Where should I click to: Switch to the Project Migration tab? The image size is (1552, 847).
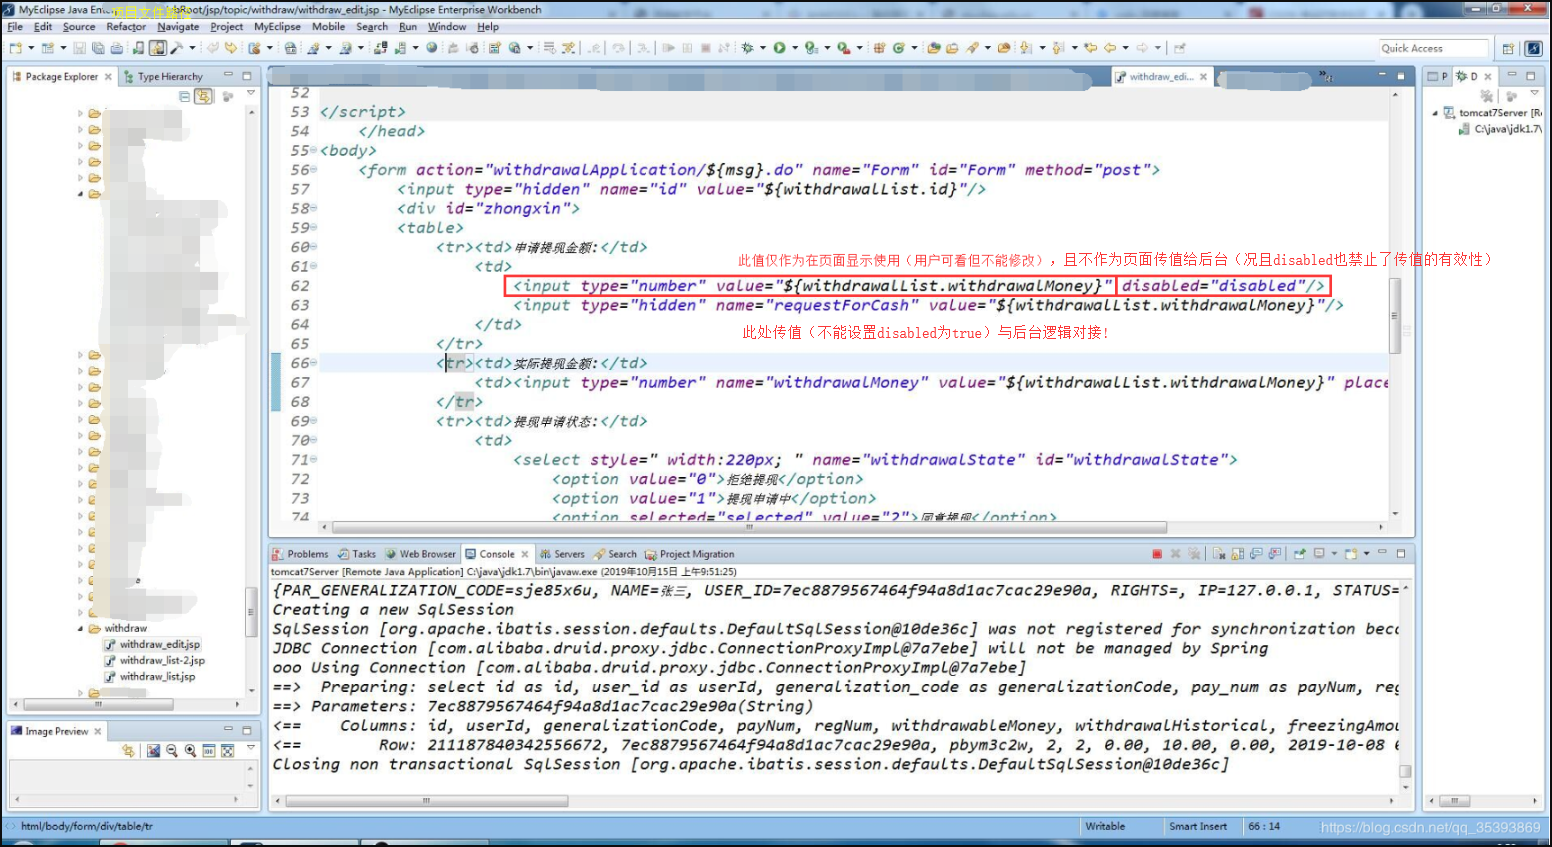(x=690, y=554)
